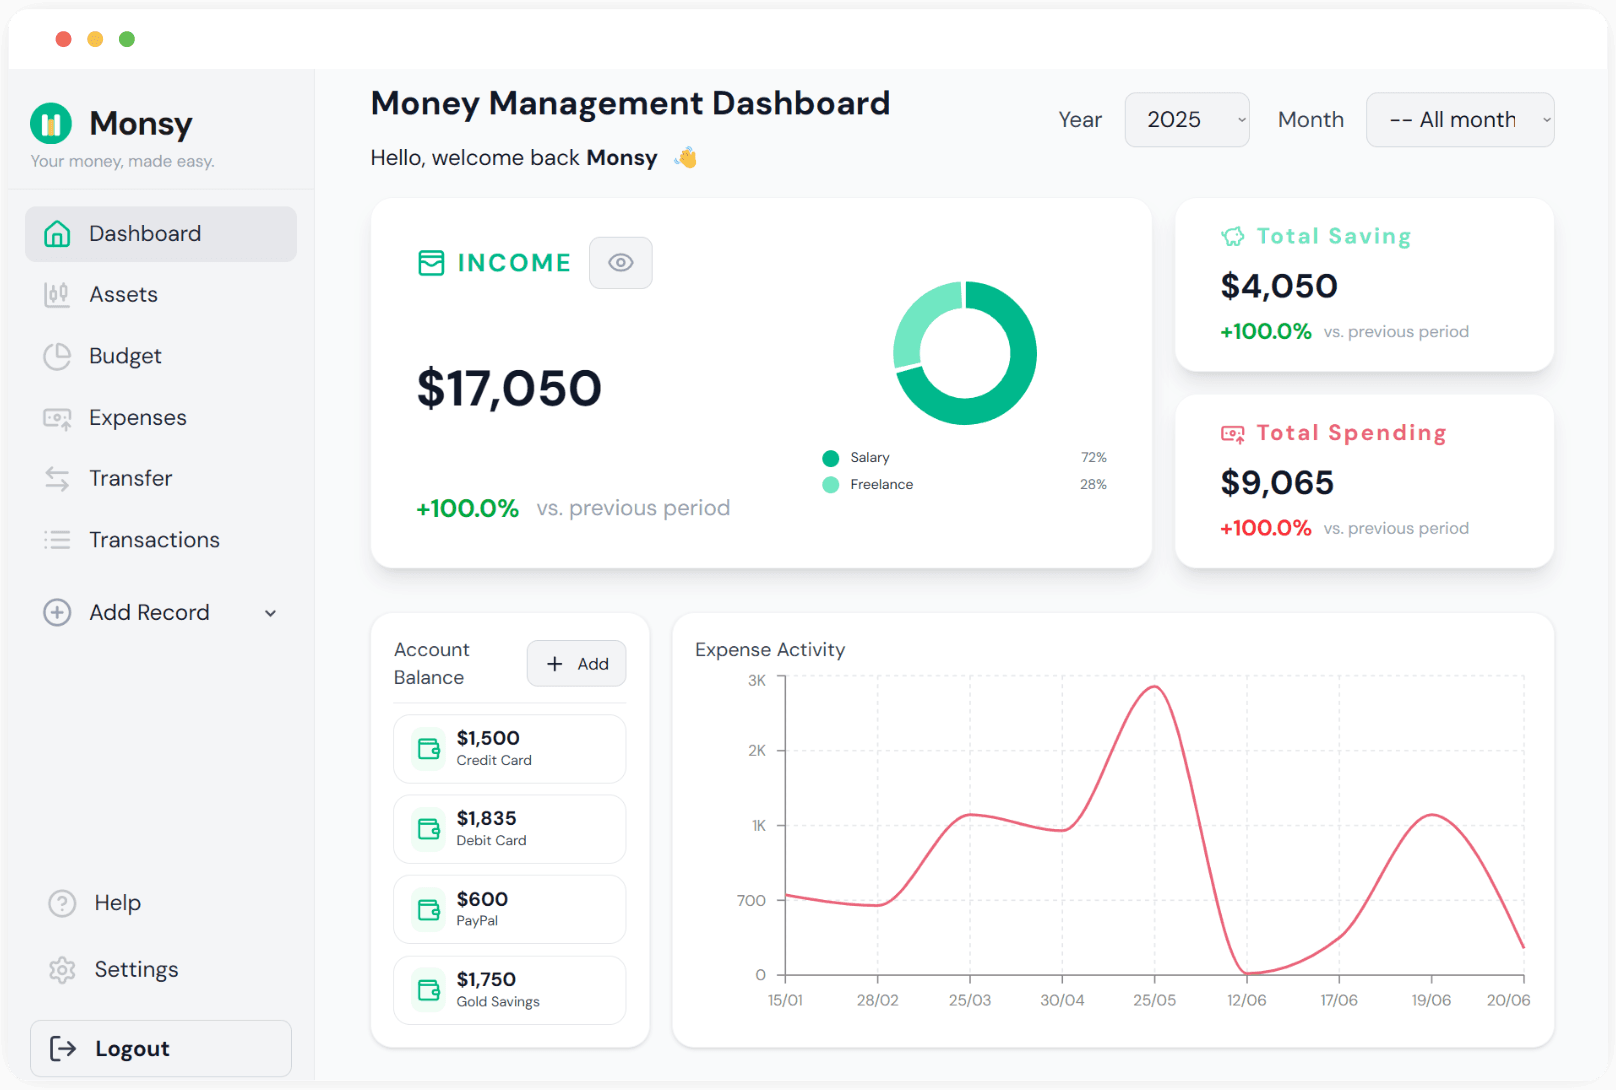Select the Expenses card icon
1616x1090 pixels.
click(x=57, y=417)
